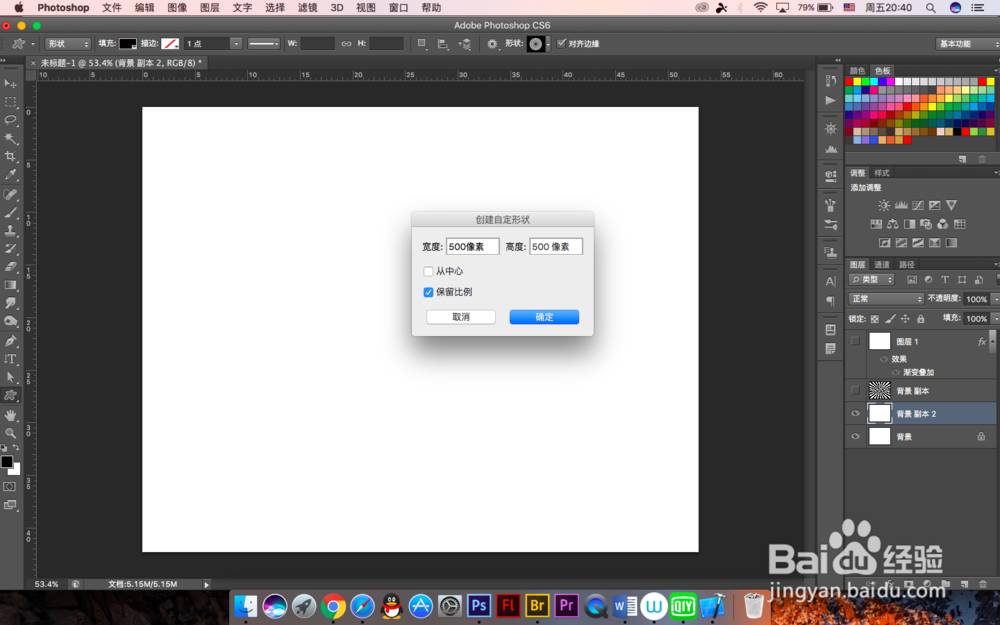Open the 文件 menu
1000x625 pixels.
pyautogui.click(x=112, y=8)
